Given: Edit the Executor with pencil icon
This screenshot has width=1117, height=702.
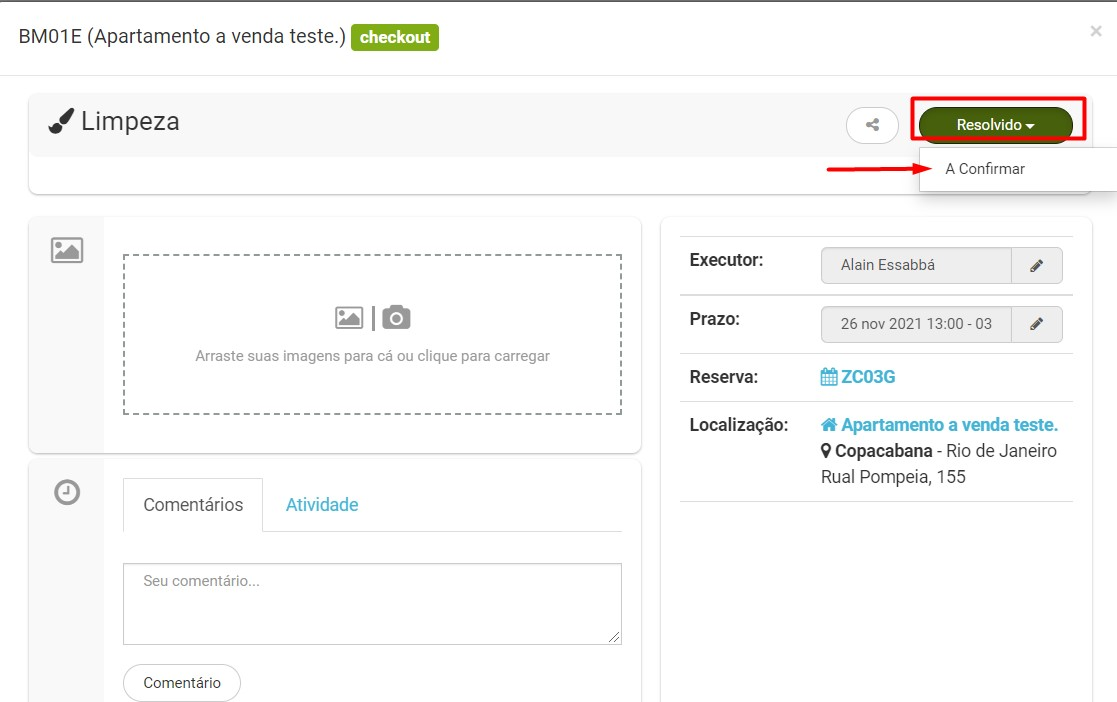Looking at the screenshot, I should tap(1037, 266).
